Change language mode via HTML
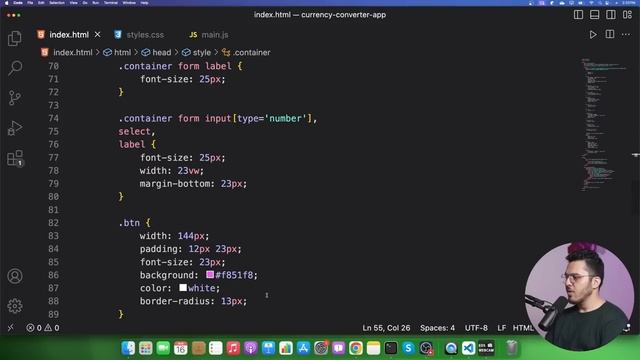Screen dimensions: 640x360 click(523, 328)
